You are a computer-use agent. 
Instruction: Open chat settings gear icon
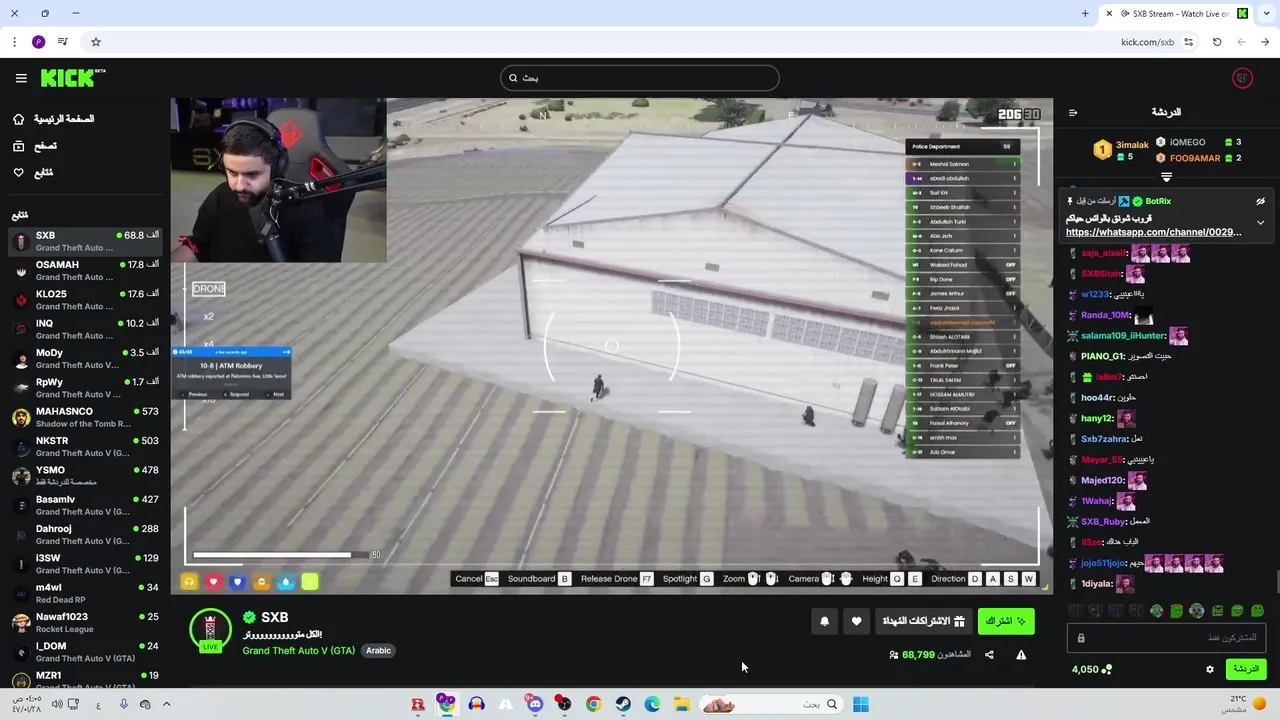coord(1209,669)
